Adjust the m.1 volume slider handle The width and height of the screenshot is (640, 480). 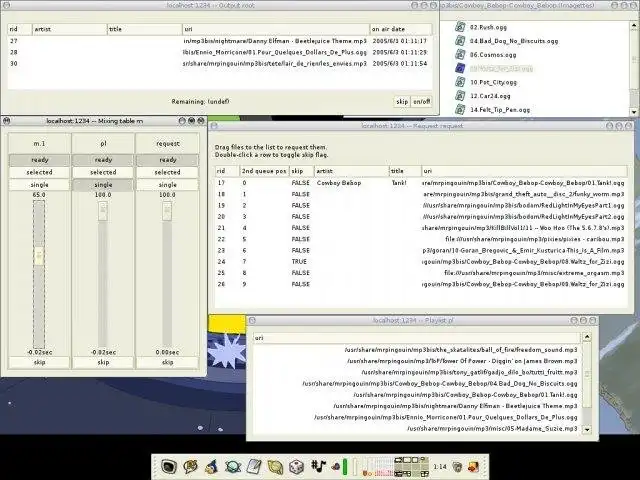[x=39, y=256]
